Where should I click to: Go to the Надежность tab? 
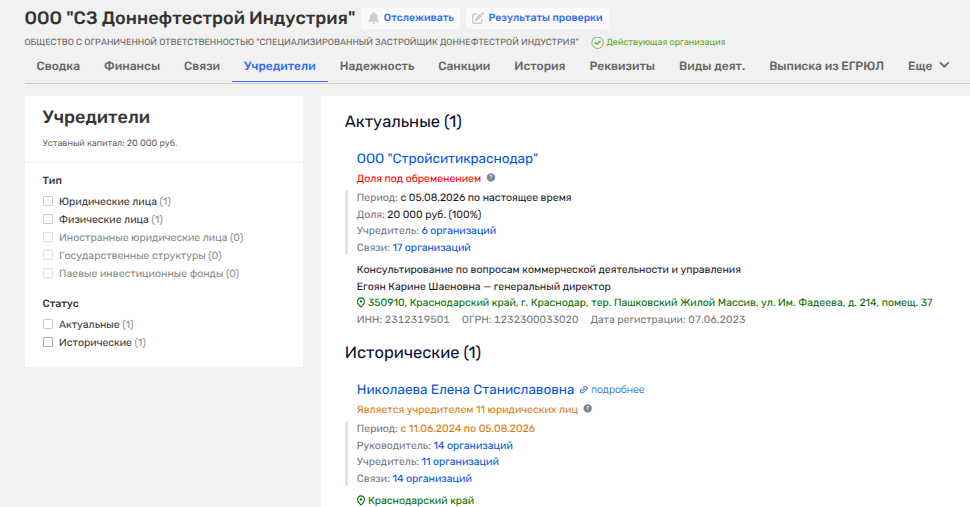click(377, 66)
